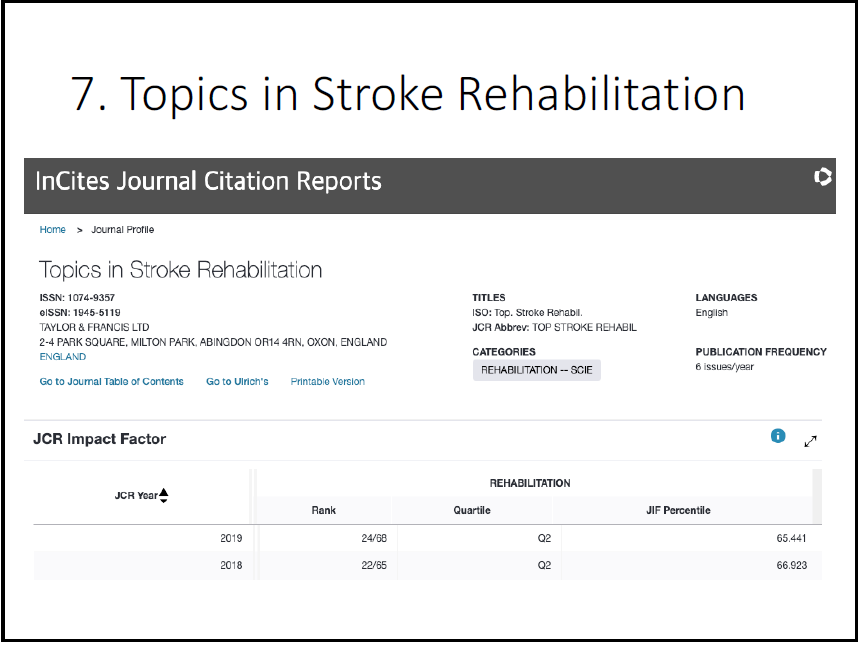The width and height of the screenshot is (861, 645).
Task: Follow the Go to Ulrich's link
Action: coord(237,381)
